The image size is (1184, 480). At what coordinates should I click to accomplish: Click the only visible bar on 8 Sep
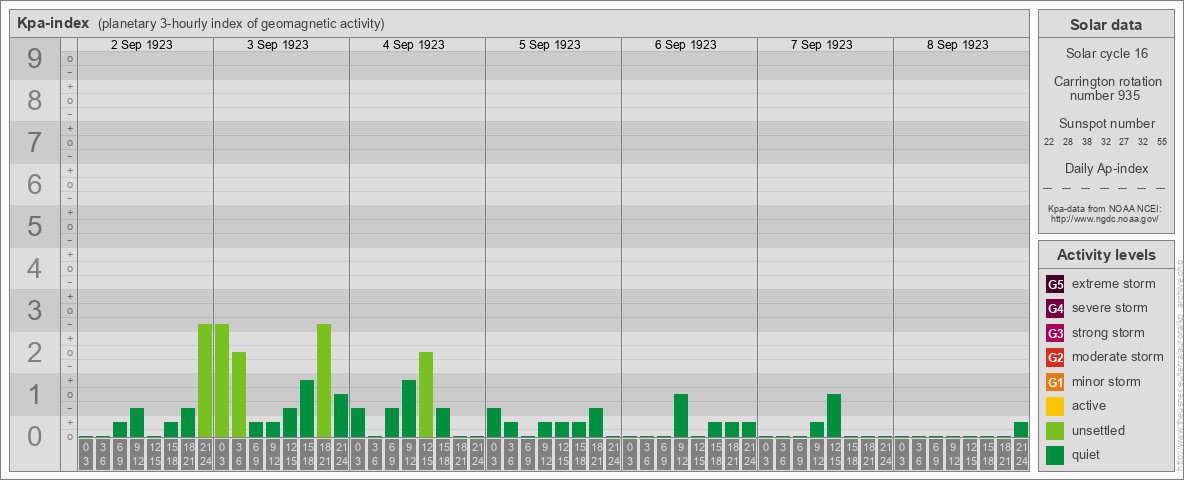[x=1020, y=429]
